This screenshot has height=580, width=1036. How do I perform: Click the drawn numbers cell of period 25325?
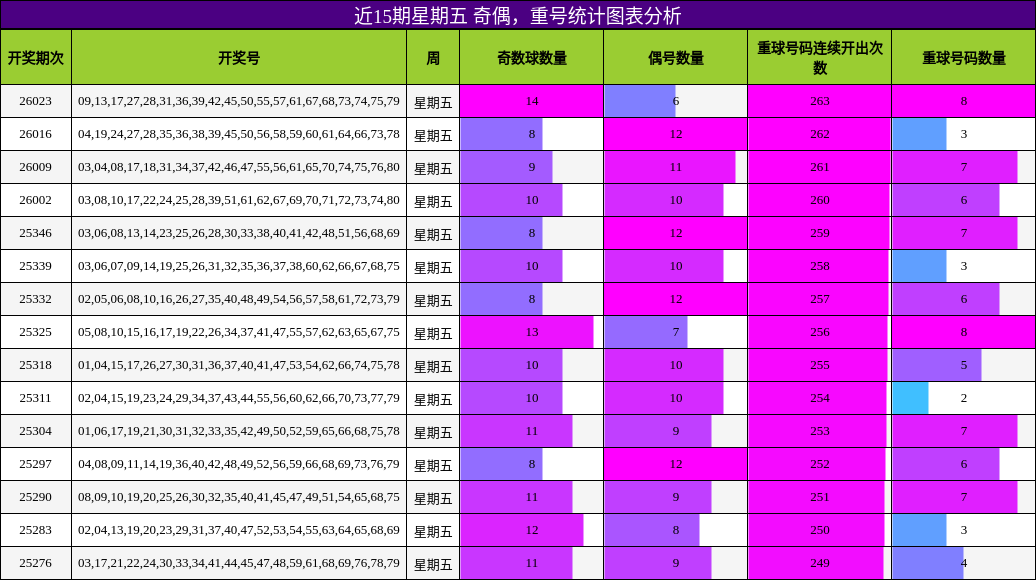coord(240,332)
